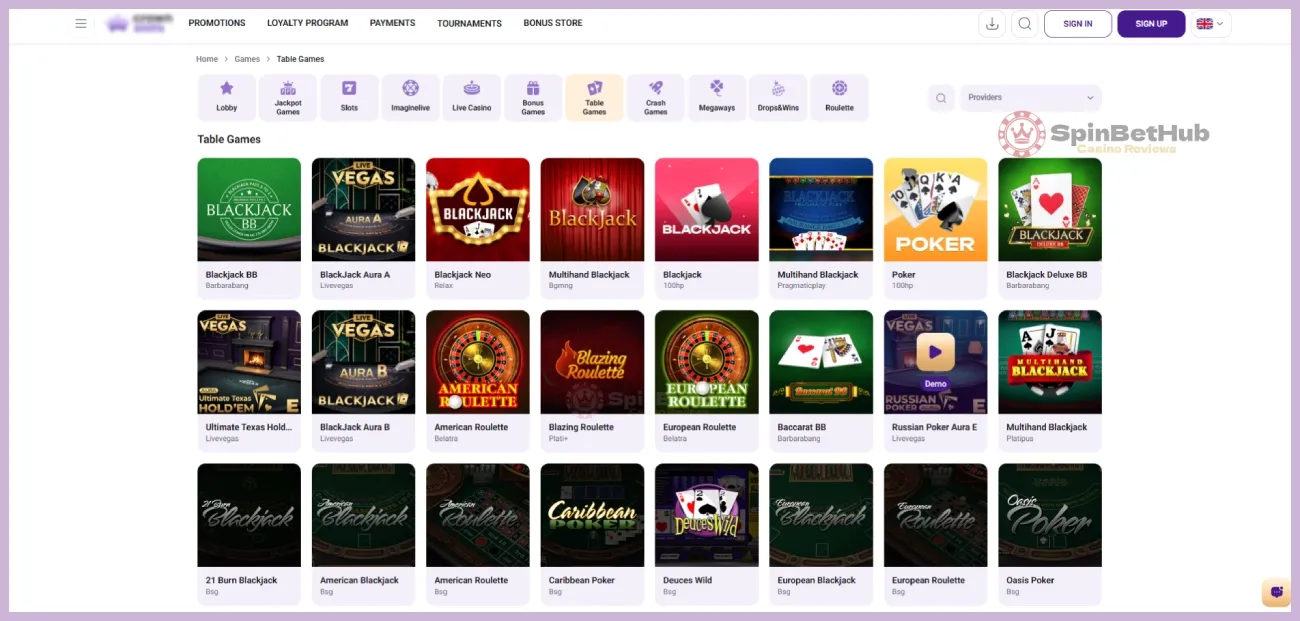The width and height of the screenshot is (1300, 621).
Task: Open the Blackjack BB game thumbnail
Action: pos(249,209)
